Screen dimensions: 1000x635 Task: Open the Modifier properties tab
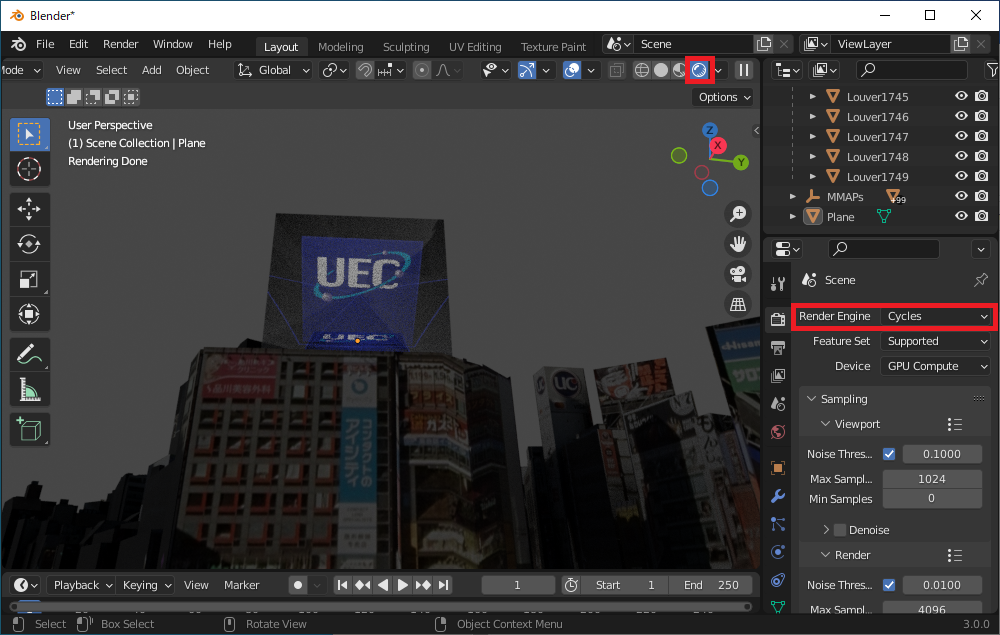coord(777,495)
